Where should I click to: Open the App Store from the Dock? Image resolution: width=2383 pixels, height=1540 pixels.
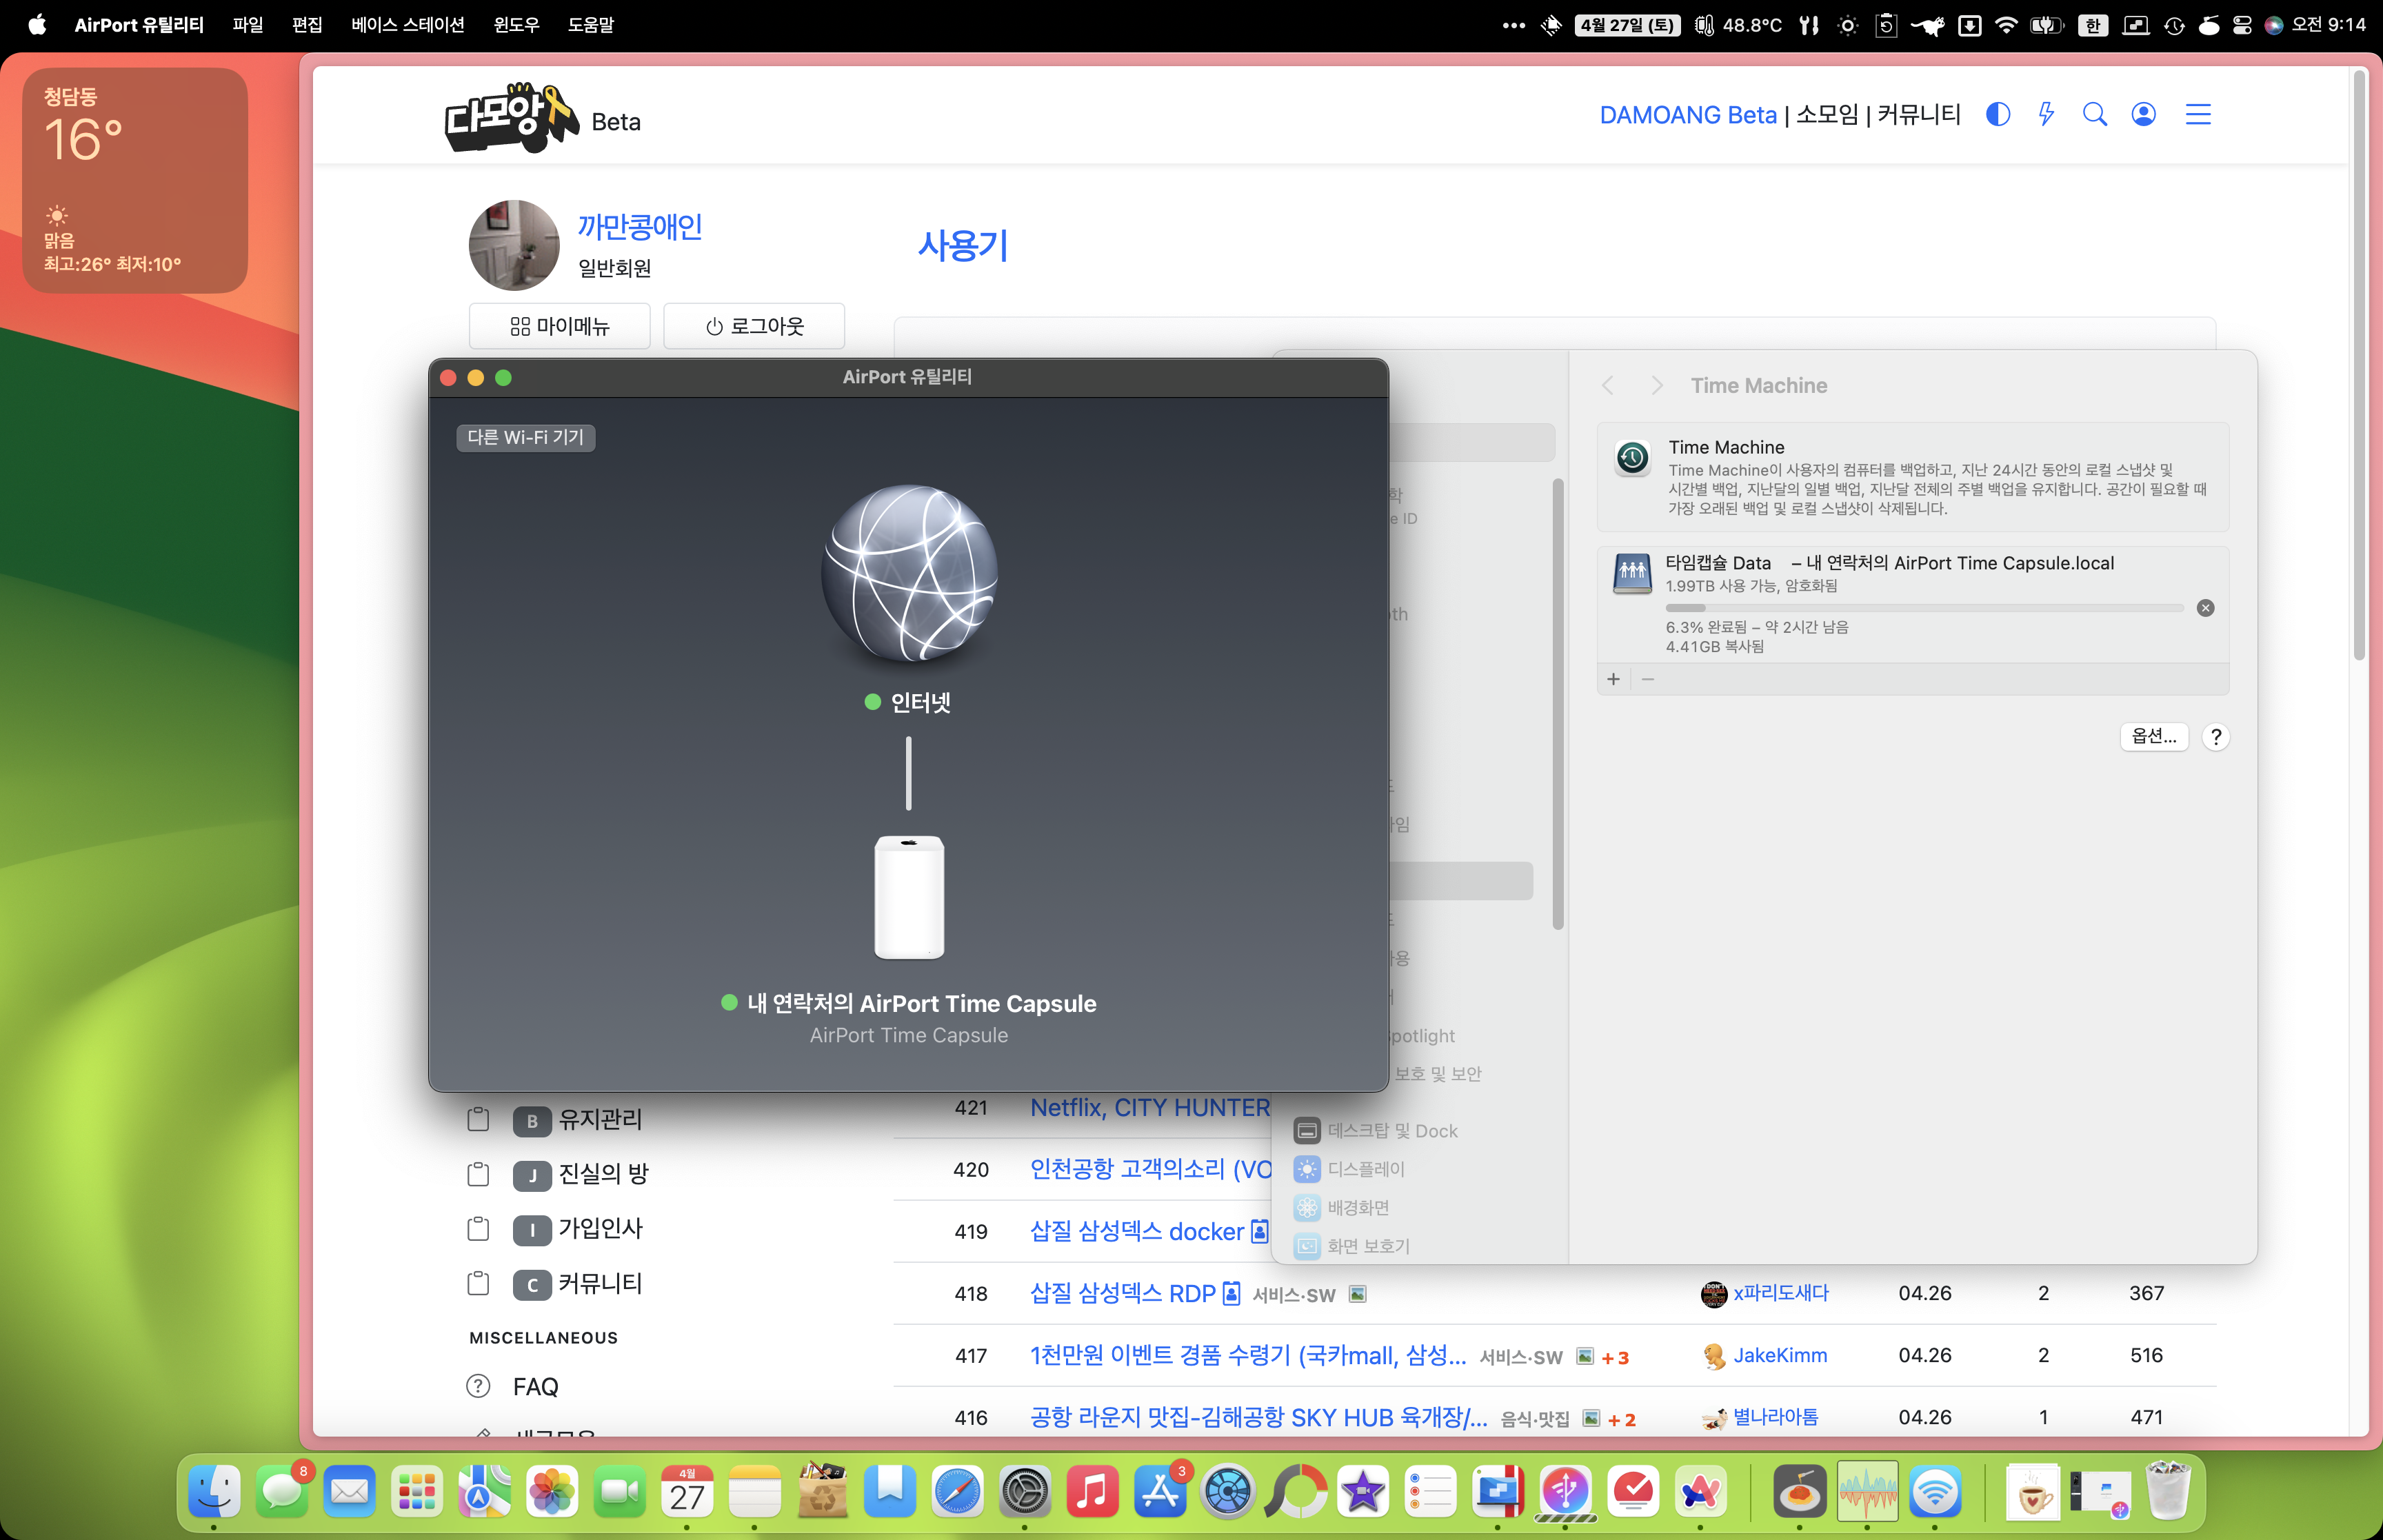coord(1160,1492)
